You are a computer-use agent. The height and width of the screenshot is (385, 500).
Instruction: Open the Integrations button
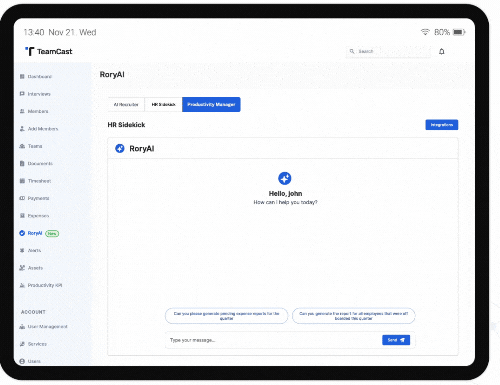point(442,125)
